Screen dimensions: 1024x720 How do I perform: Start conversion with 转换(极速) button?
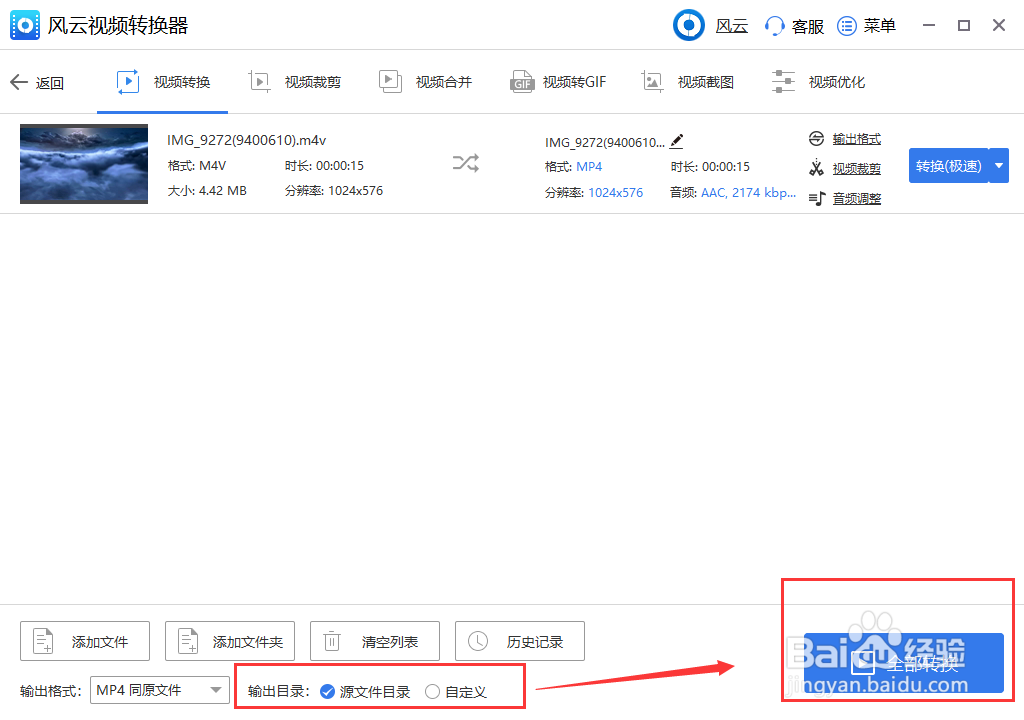click(x=948, y=166)
